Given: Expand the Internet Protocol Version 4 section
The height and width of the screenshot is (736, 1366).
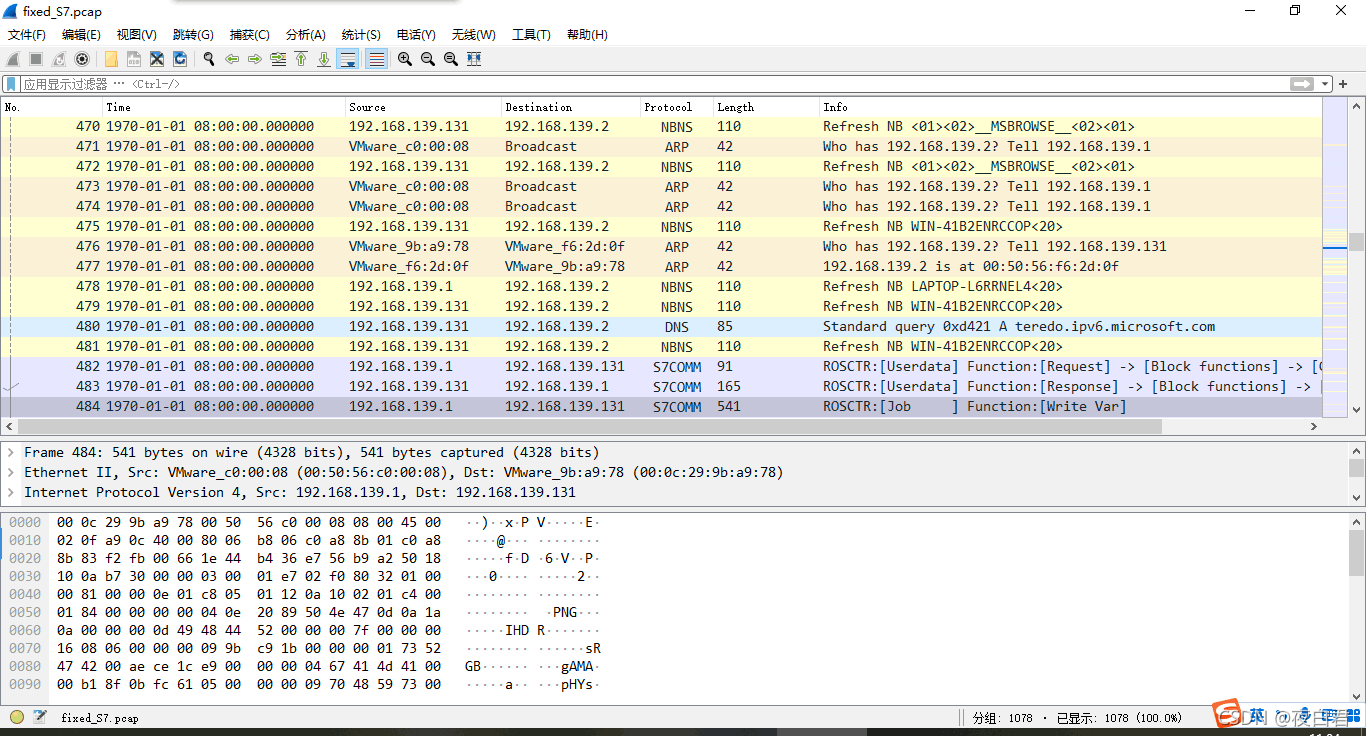Looking at the screenshot, I should (x=12, y=492).
